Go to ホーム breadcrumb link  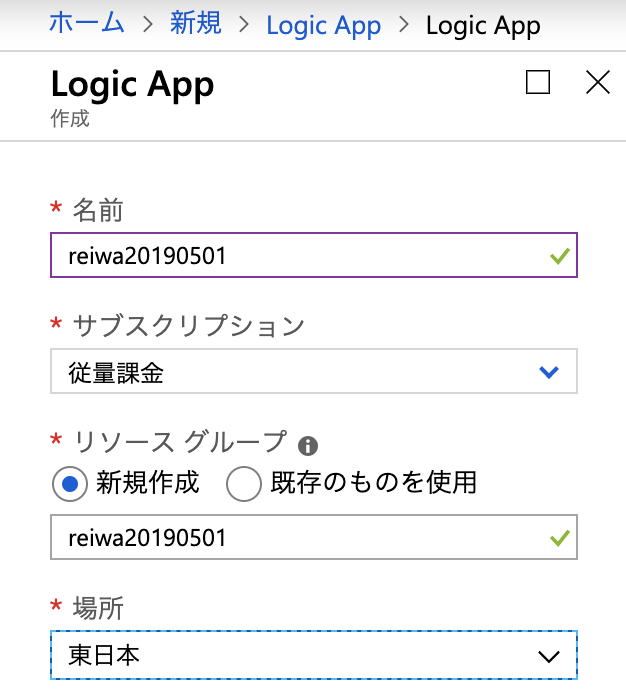coord(86,24)
